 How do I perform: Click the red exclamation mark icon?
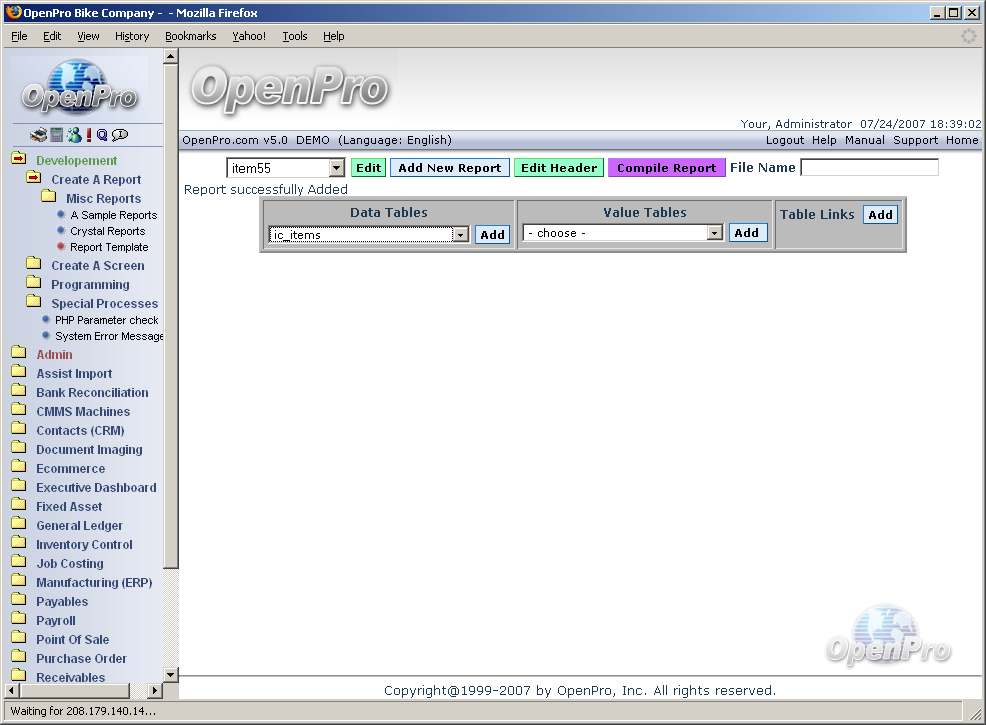coord(88,135)
